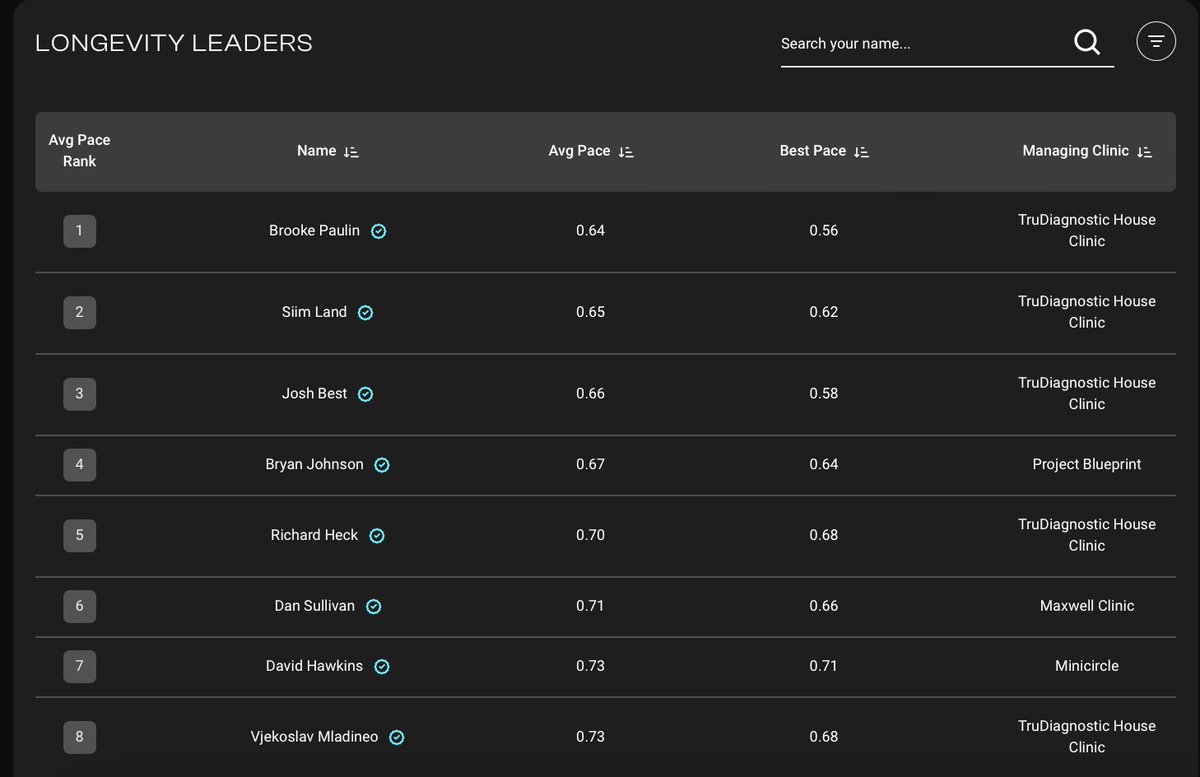Click Best Pace value 0.56
Viewport: 1200px width, 777px height.
[x=824, y=231]
